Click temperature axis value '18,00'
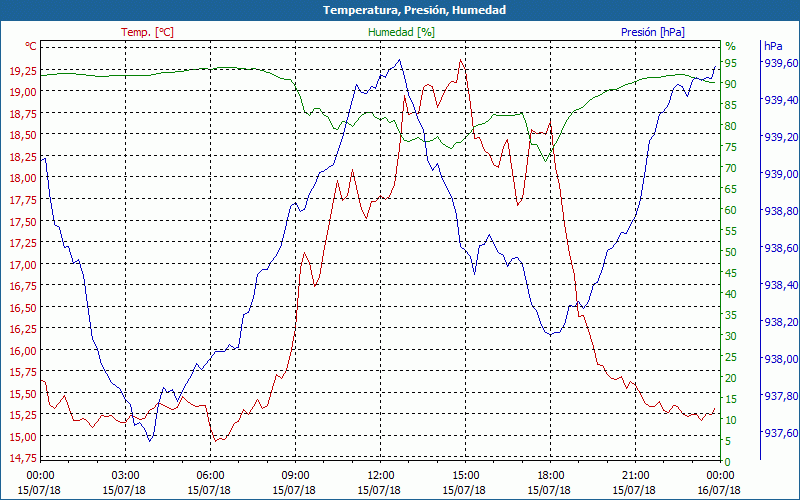The image size is (800, 500). tap(23, 178)
